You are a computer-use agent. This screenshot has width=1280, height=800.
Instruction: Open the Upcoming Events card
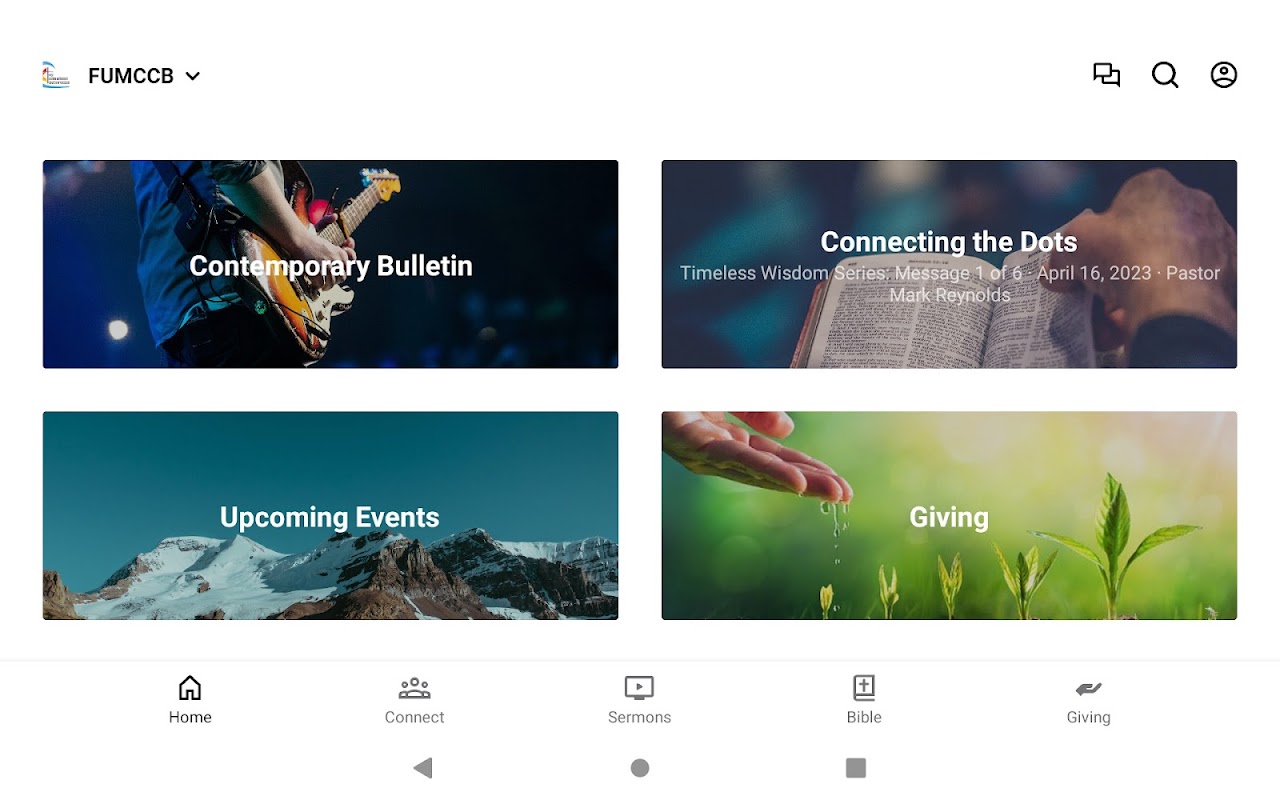[330, 516]
